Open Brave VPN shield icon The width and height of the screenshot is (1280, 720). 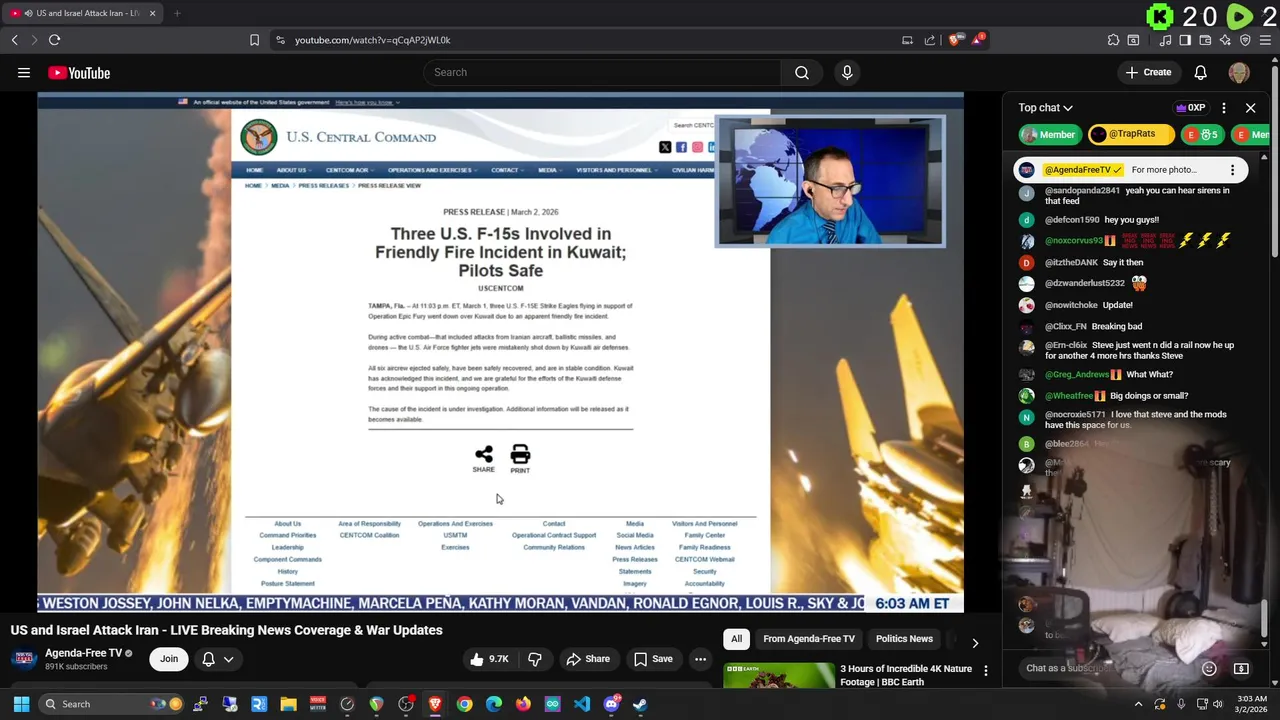pos(1245,40)
